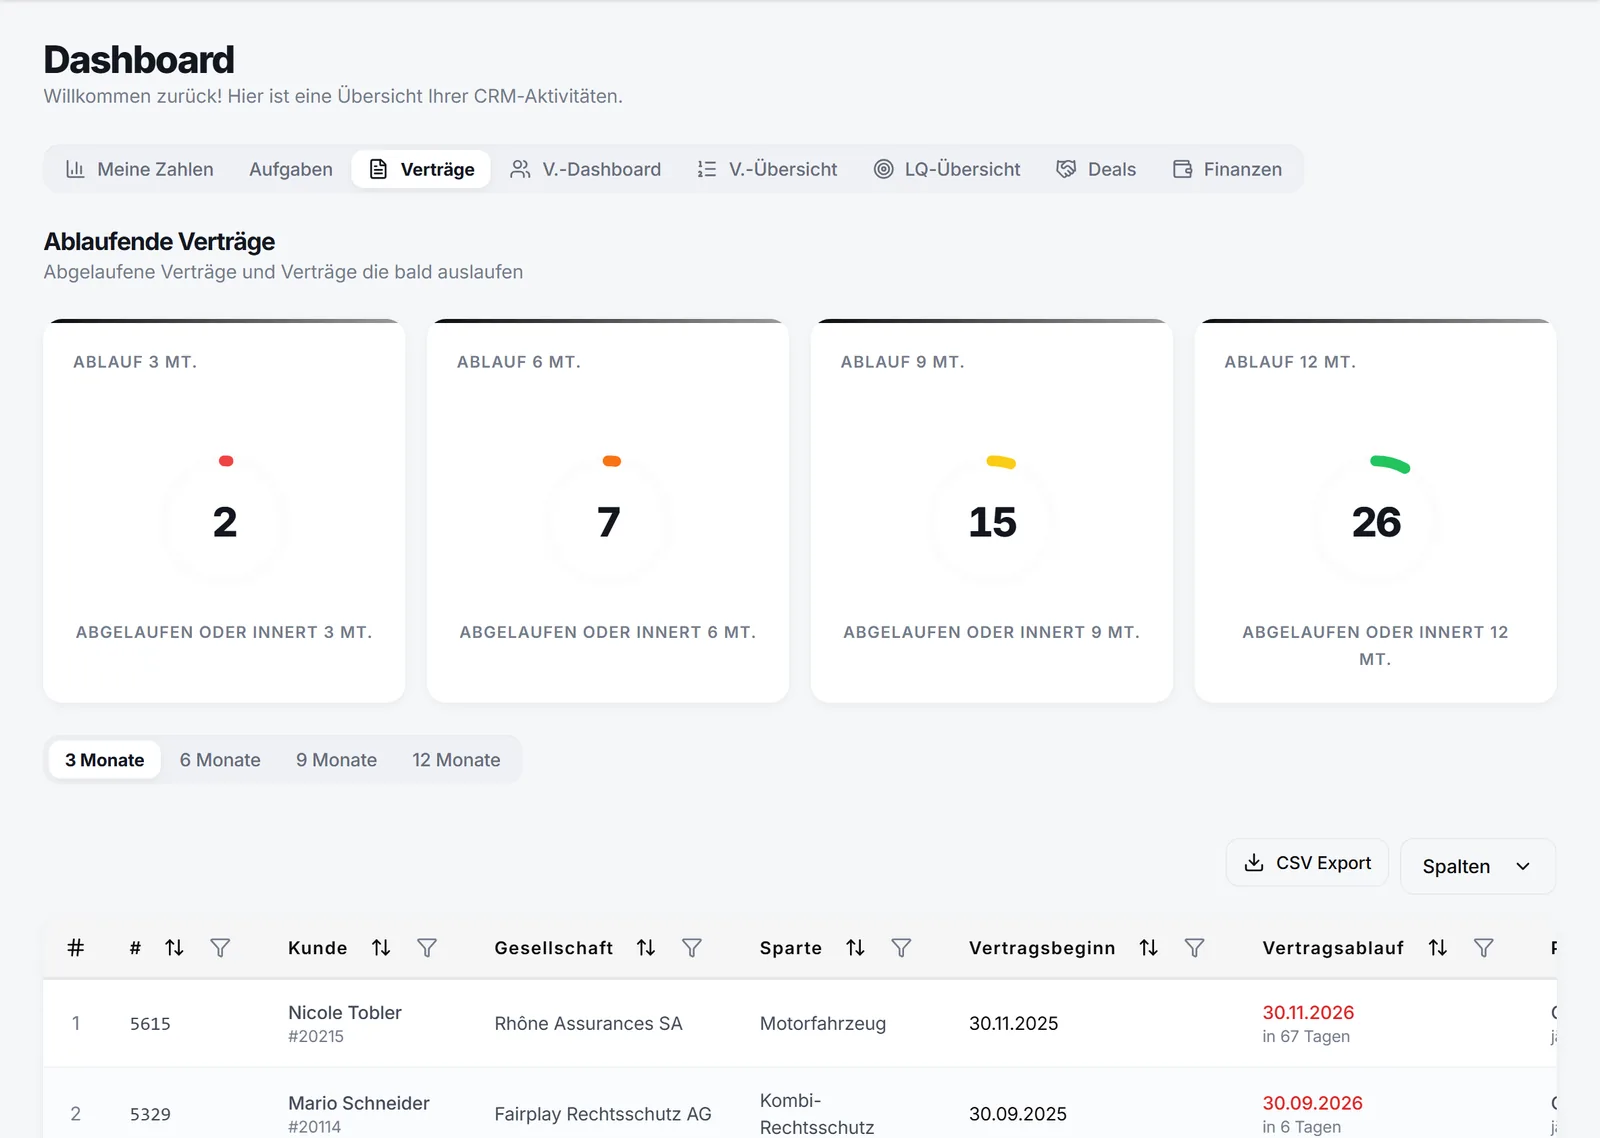1600x1138 pixels.
Task: Click the document icon on Verträge tab
Action: 378,169
